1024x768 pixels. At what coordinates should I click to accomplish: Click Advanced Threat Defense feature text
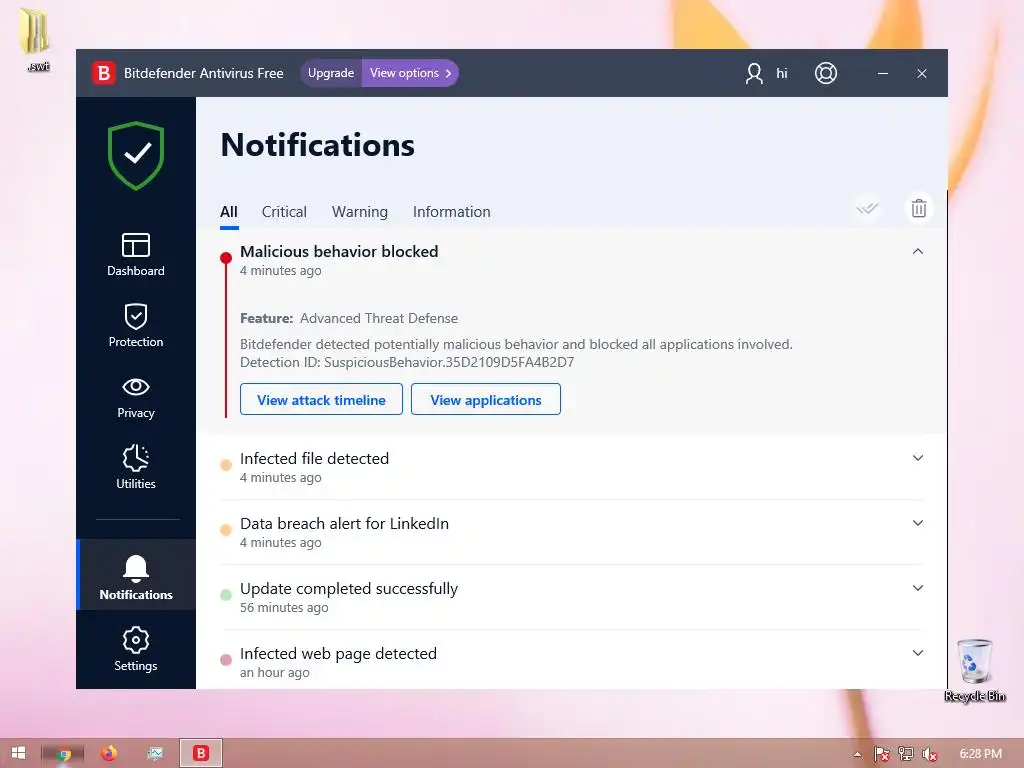tap(379, 319)
